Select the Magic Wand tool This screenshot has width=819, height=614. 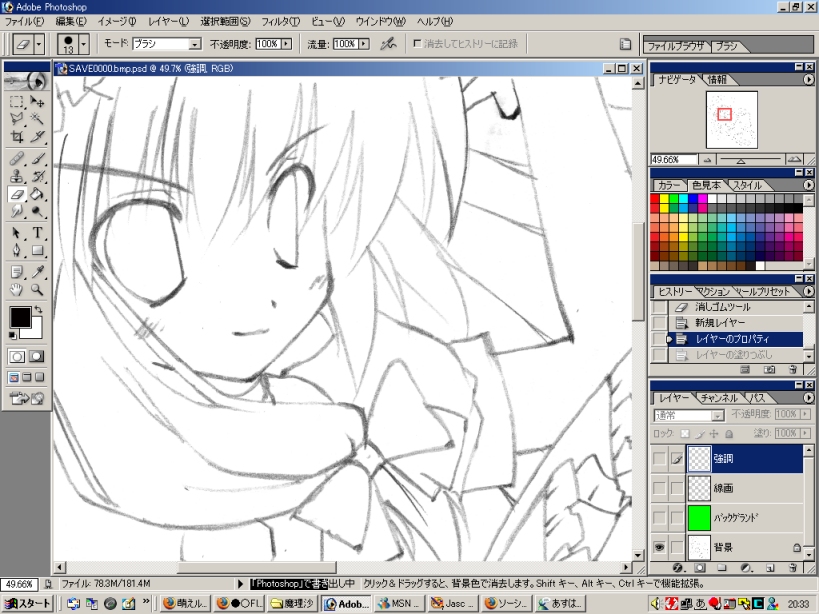pos(37,119)
